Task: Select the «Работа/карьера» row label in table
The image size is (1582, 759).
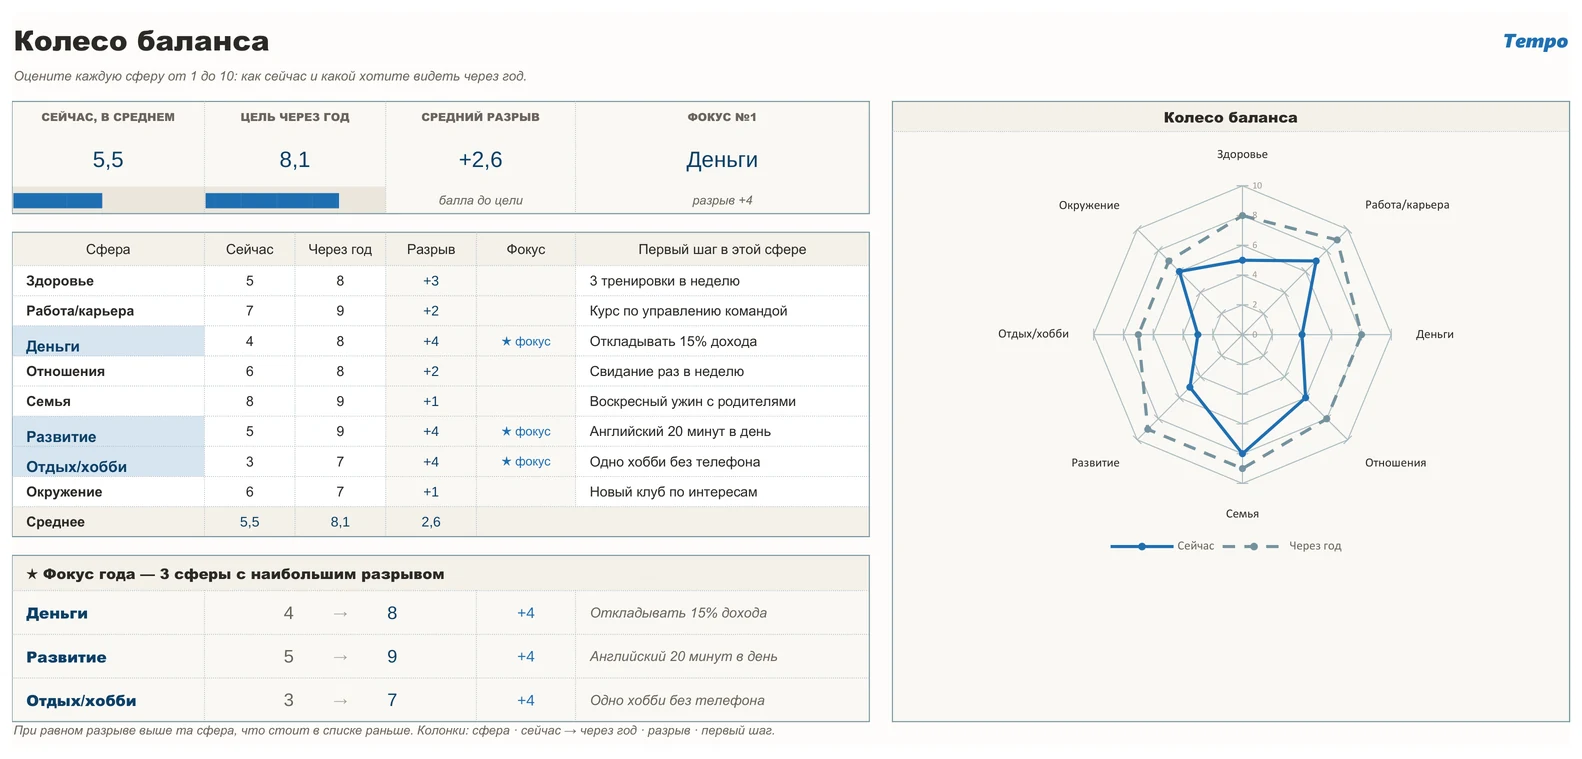Action: [80, 311]
